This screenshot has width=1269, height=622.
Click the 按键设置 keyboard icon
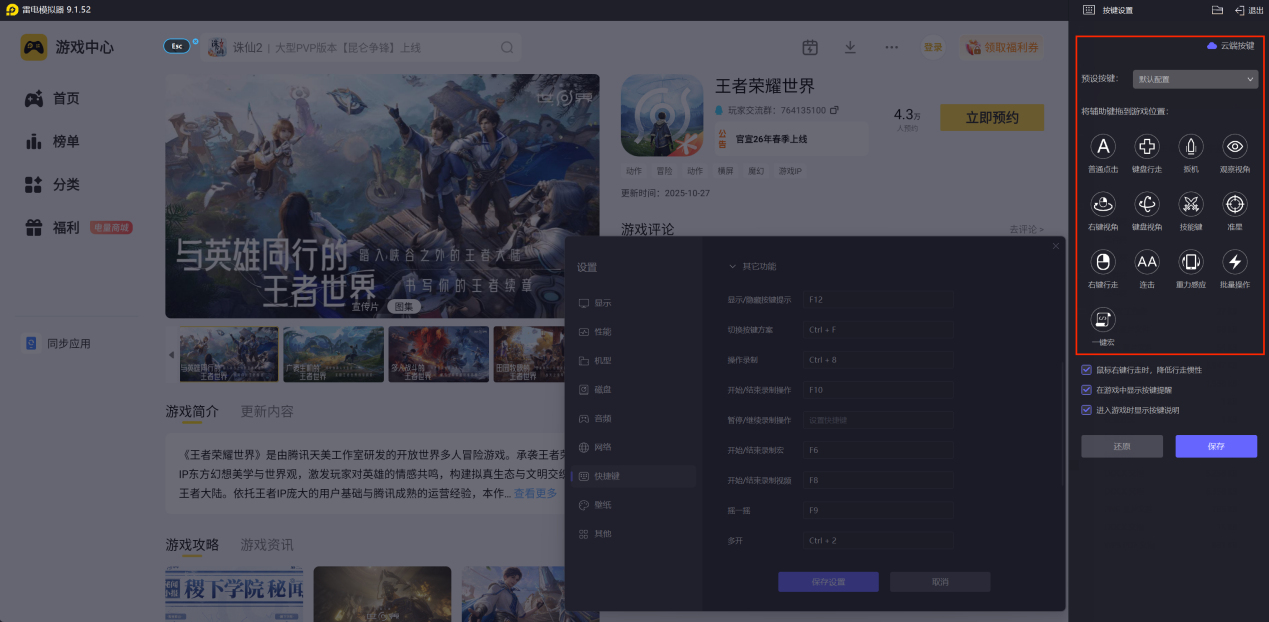[x=1089, y=10]
